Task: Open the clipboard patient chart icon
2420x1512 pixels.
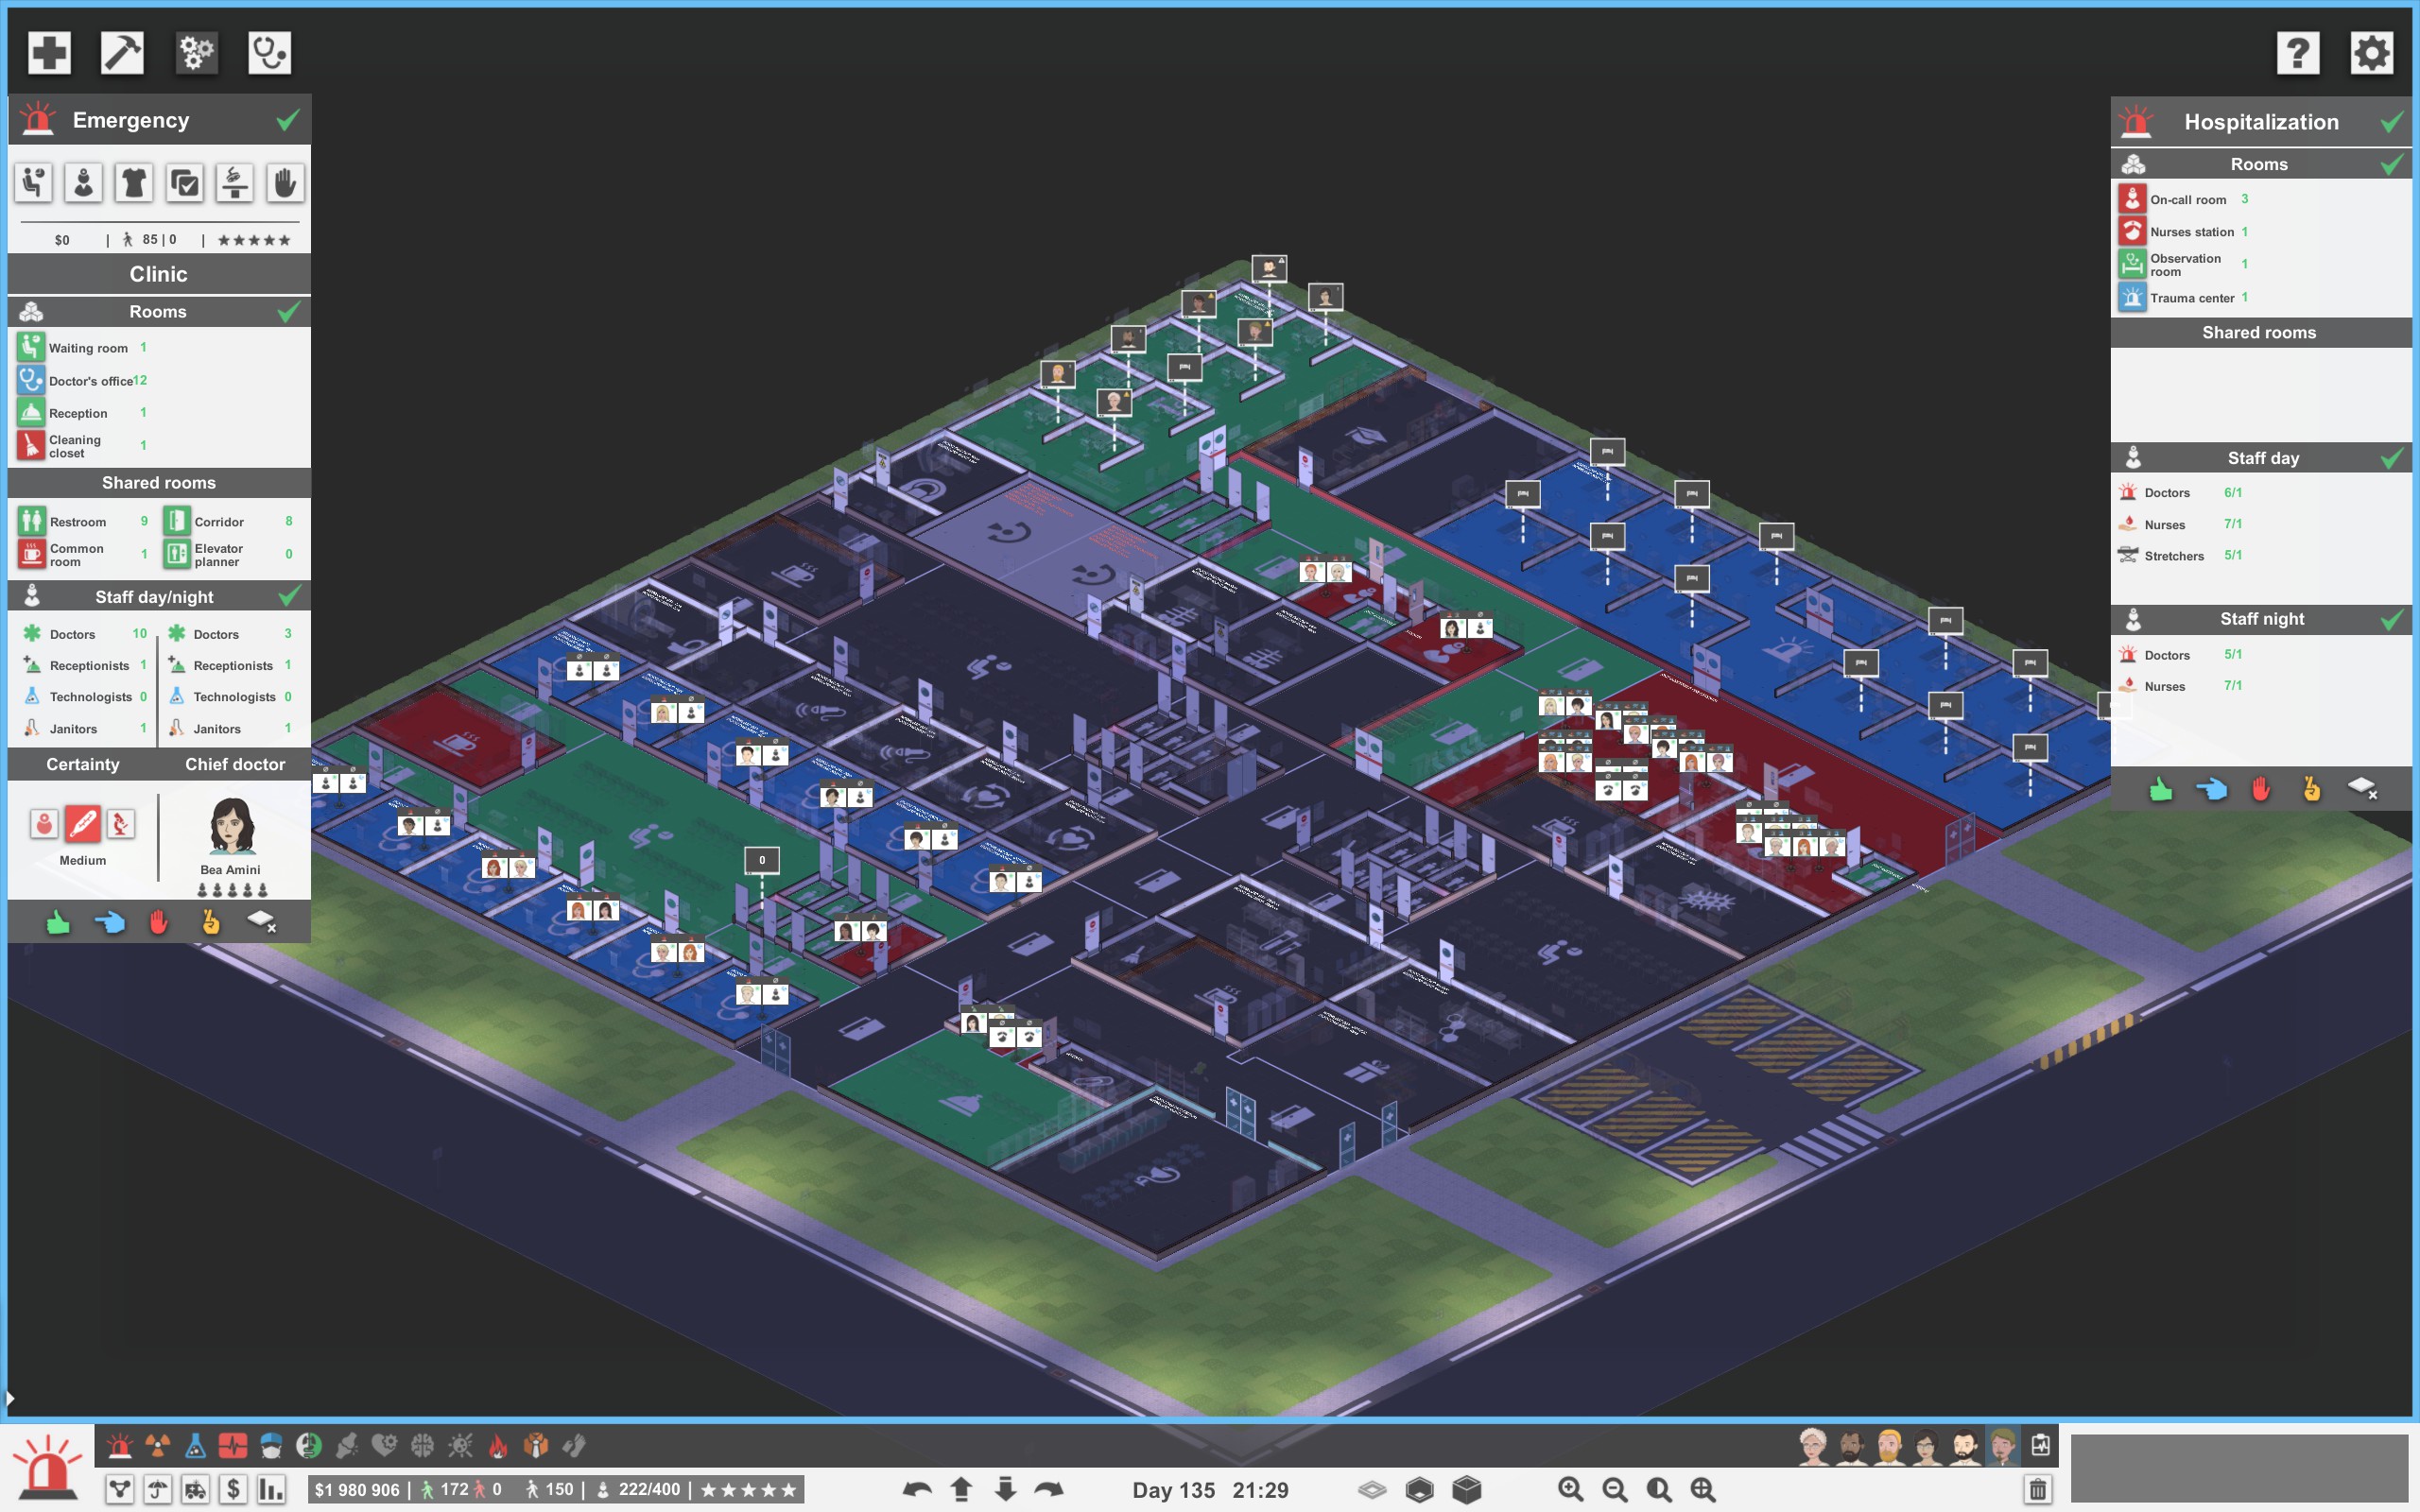Action: (2040, 1446)
